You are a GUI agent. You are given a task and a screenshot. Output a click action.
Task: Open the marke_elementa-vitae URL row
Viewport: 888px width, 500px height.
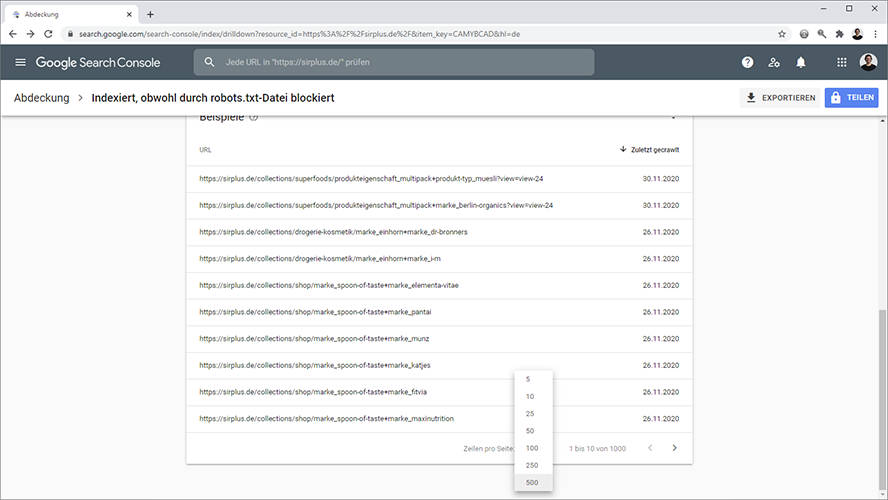439,285
